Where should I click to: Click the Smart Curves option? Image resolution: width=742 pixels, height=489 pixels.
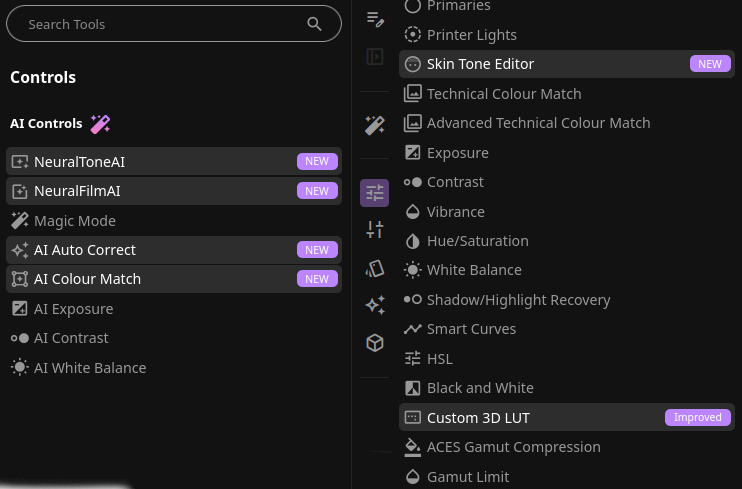pos(471,329)
